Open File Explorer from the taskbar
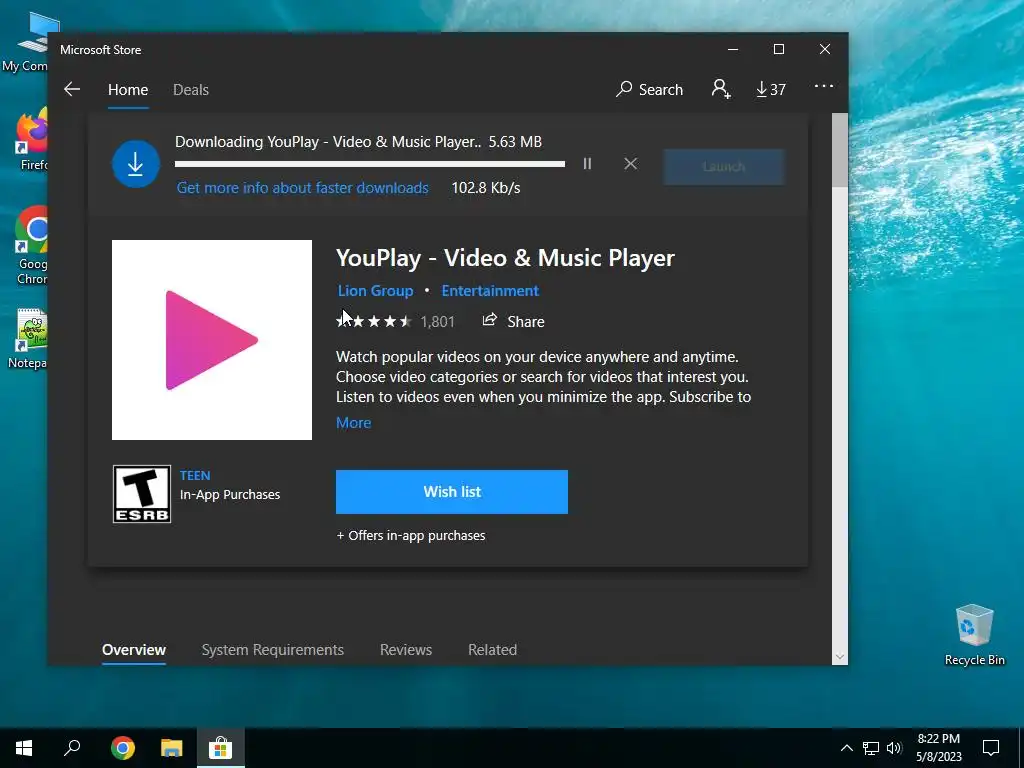 (x=172, y=748)
